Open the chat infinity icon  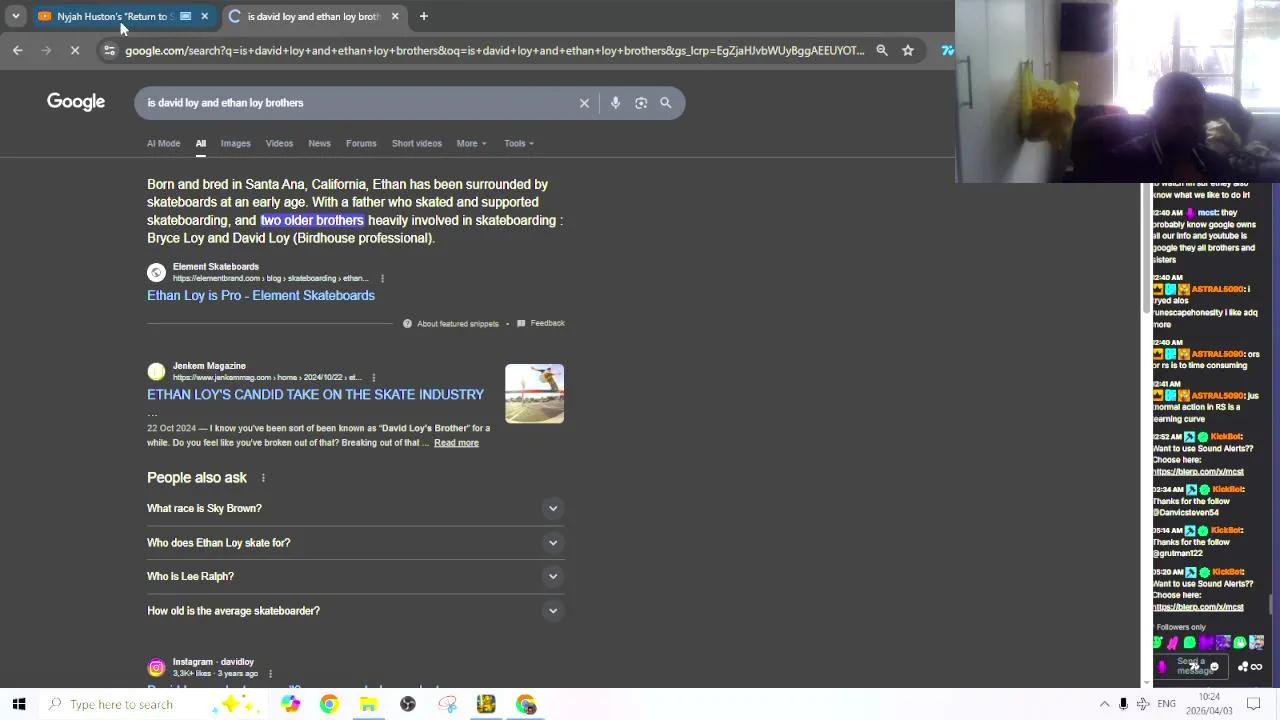(x=1255, y=667)
